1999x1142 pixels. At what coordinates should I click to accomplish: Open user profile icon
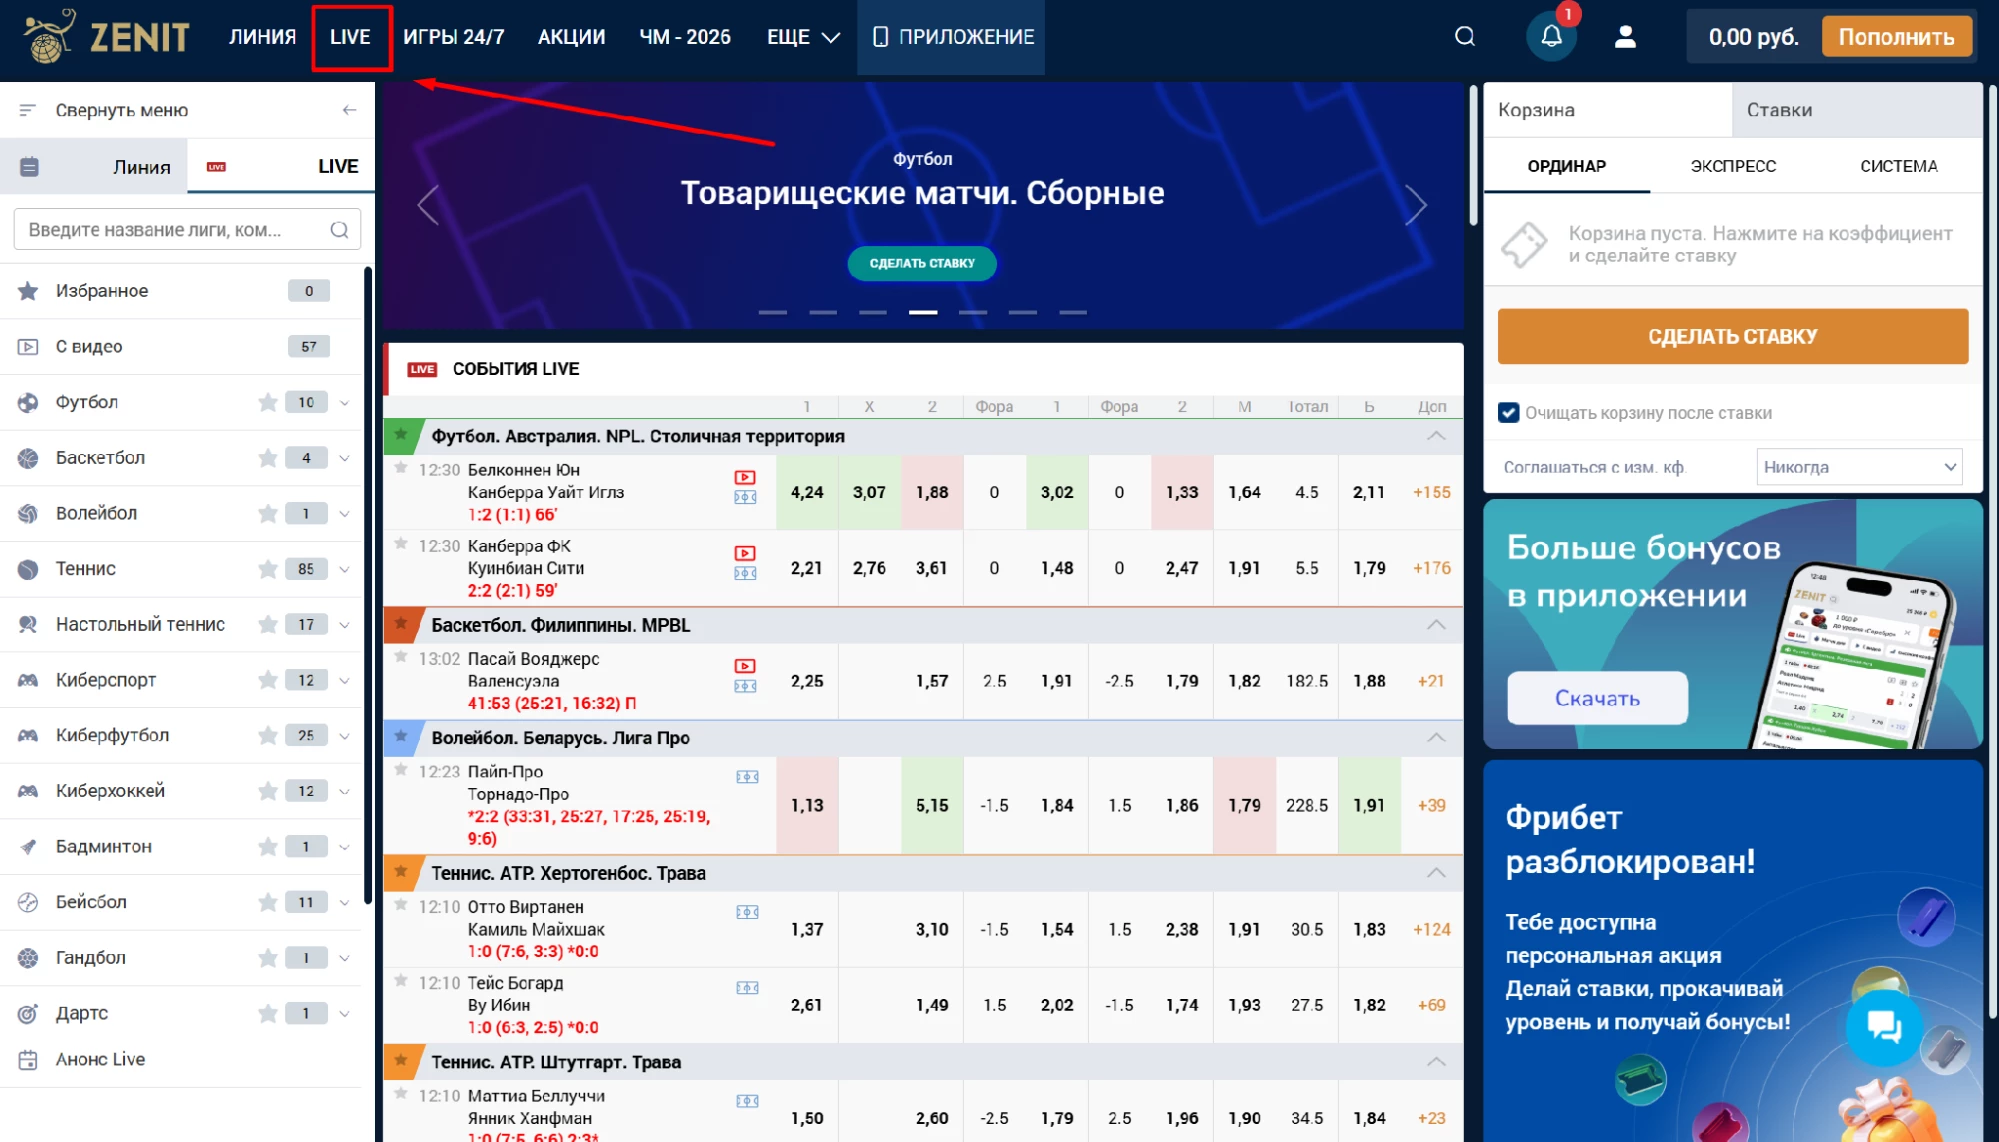pyautogui.click(x=1625, y=37)
